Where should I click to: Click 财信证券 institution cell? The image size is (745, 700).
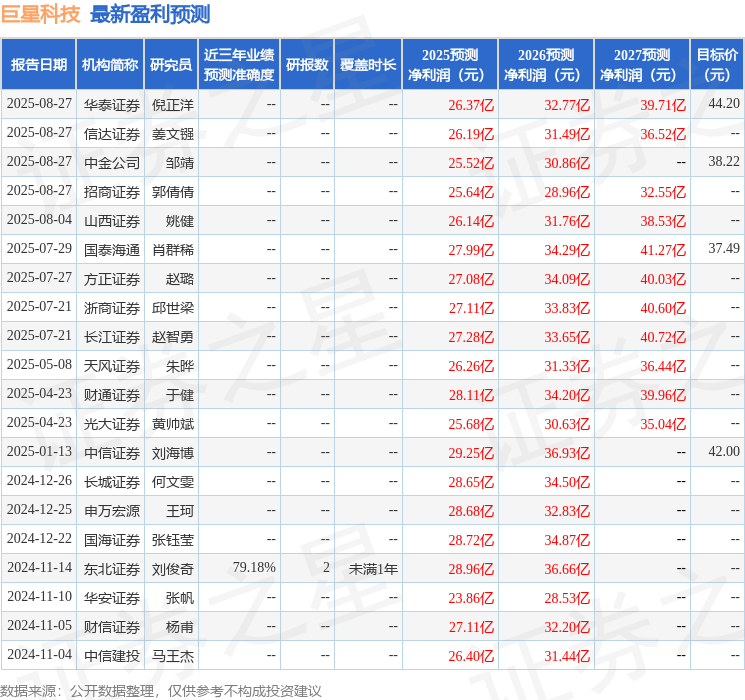tap(112, 627)
